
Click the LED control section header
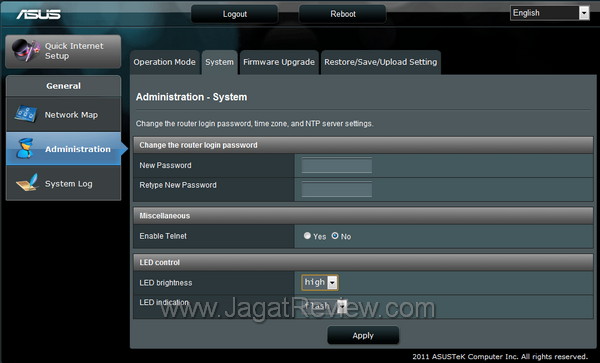363,262
